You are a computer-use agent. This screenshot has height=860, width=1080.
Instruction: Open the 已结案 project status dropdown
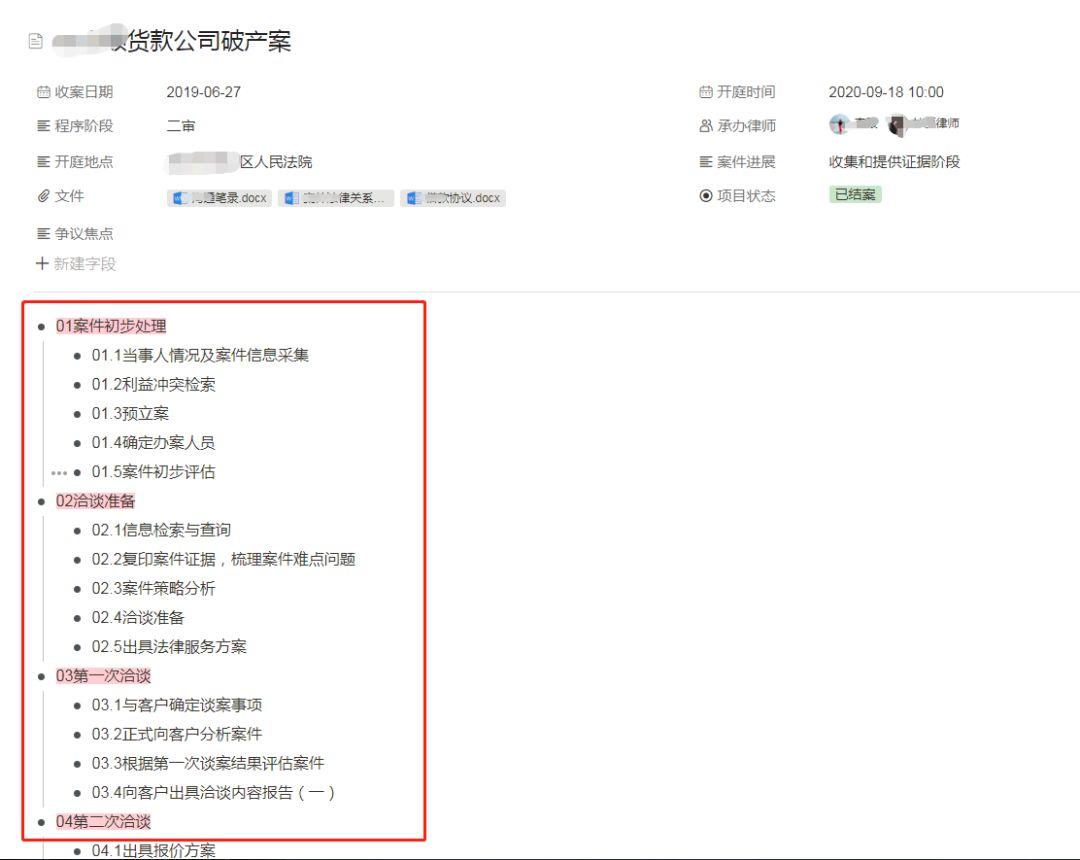(855, 195)
